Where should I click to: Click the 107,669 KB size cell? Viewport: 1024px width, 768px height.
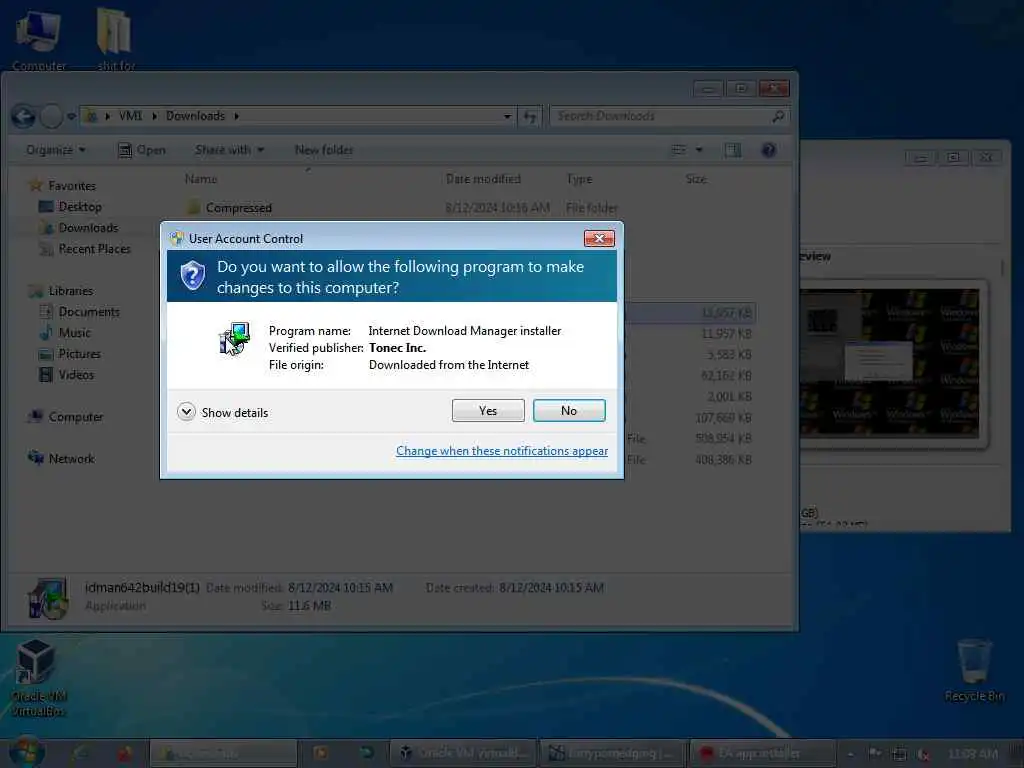(x=724, y=417)
